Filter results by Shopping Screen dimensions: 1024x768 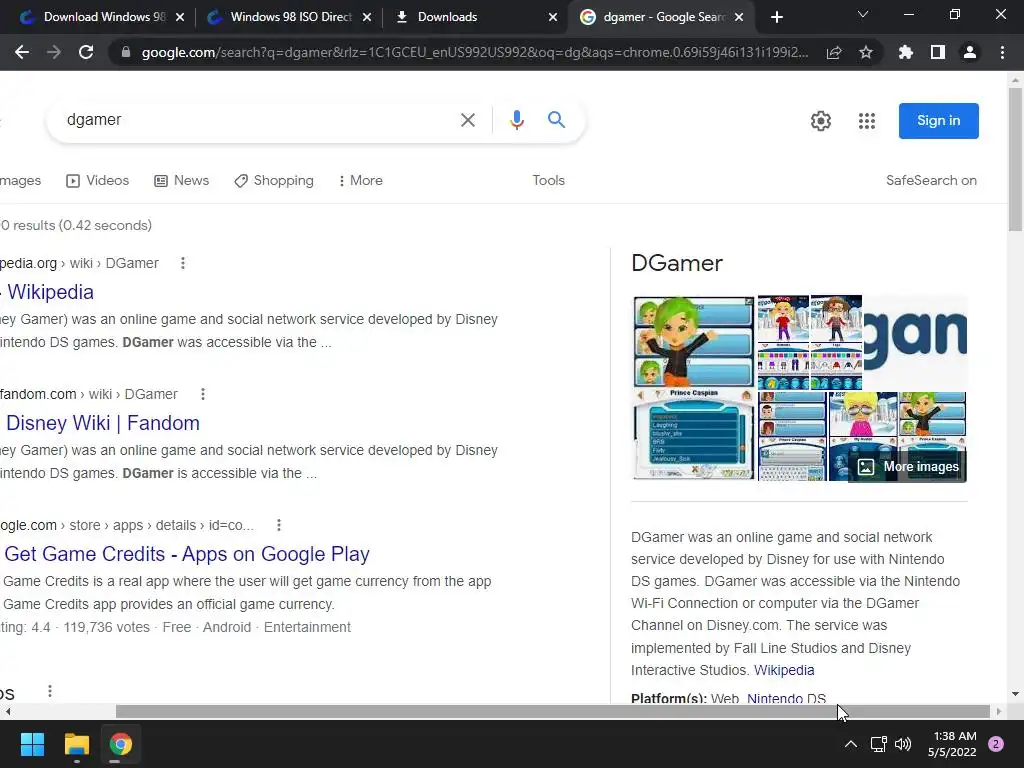coord(274,180)
